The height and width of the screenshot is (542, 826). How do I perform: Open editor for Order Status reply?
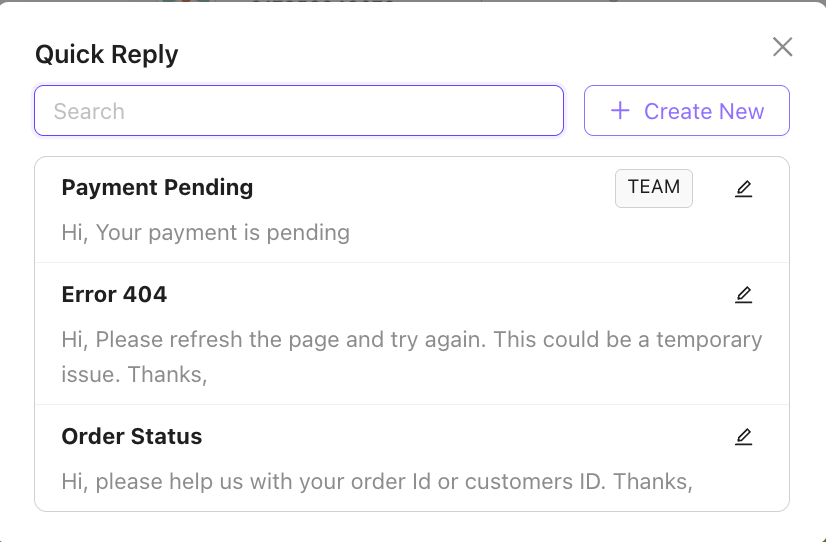click(743, 437)
